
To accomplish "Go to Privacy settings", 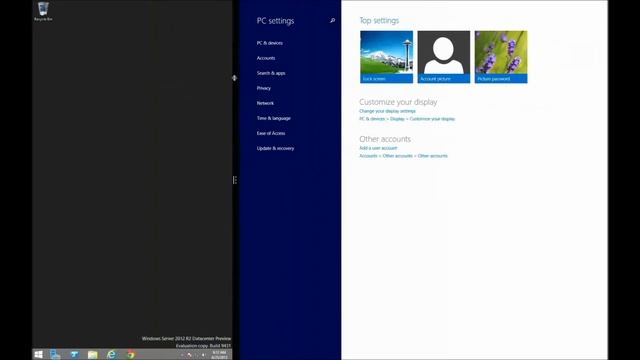I will point(264,88).
